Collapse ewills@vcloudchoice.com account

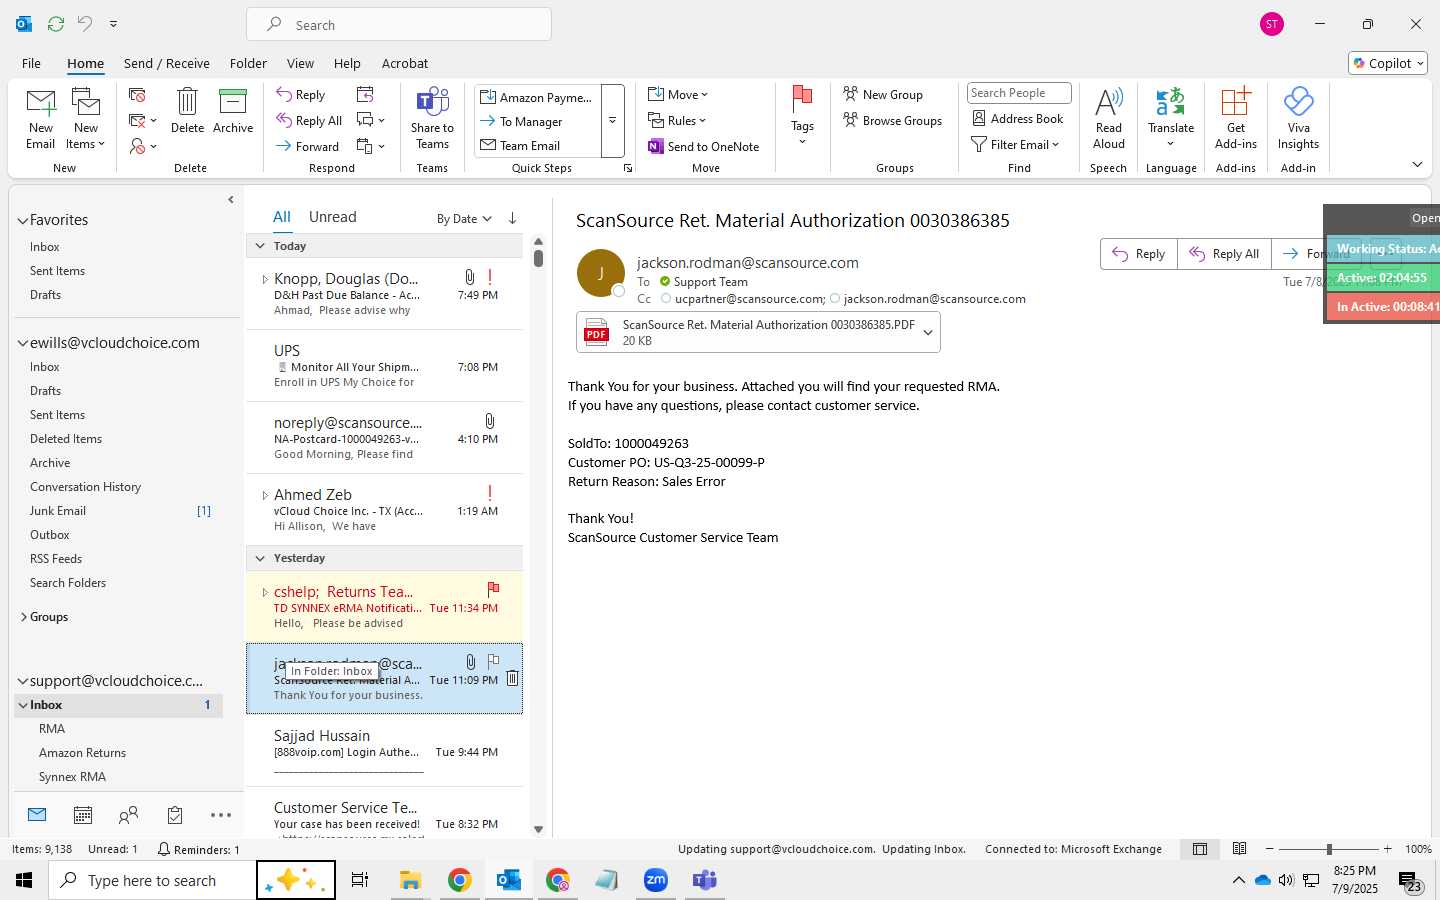coord(23,343)
